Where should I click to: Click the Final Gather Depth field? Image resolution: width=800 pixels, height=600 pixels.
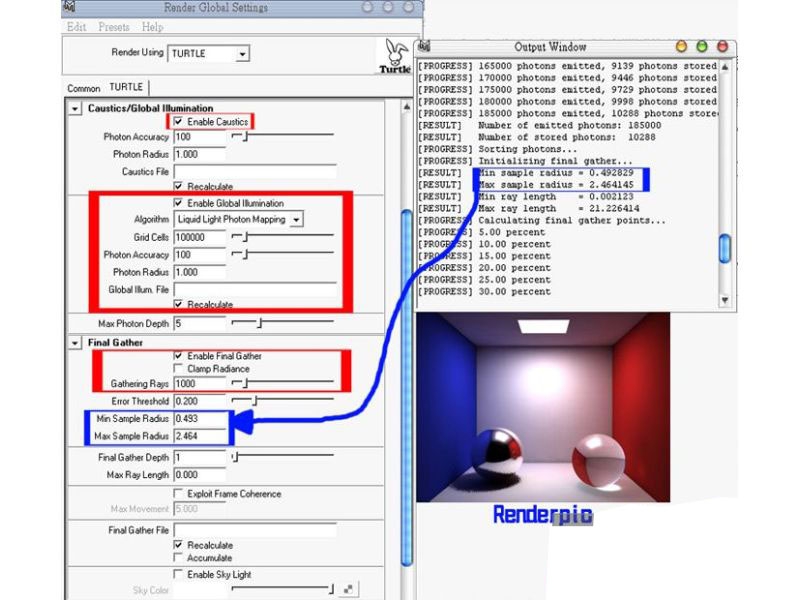point(199,457)
